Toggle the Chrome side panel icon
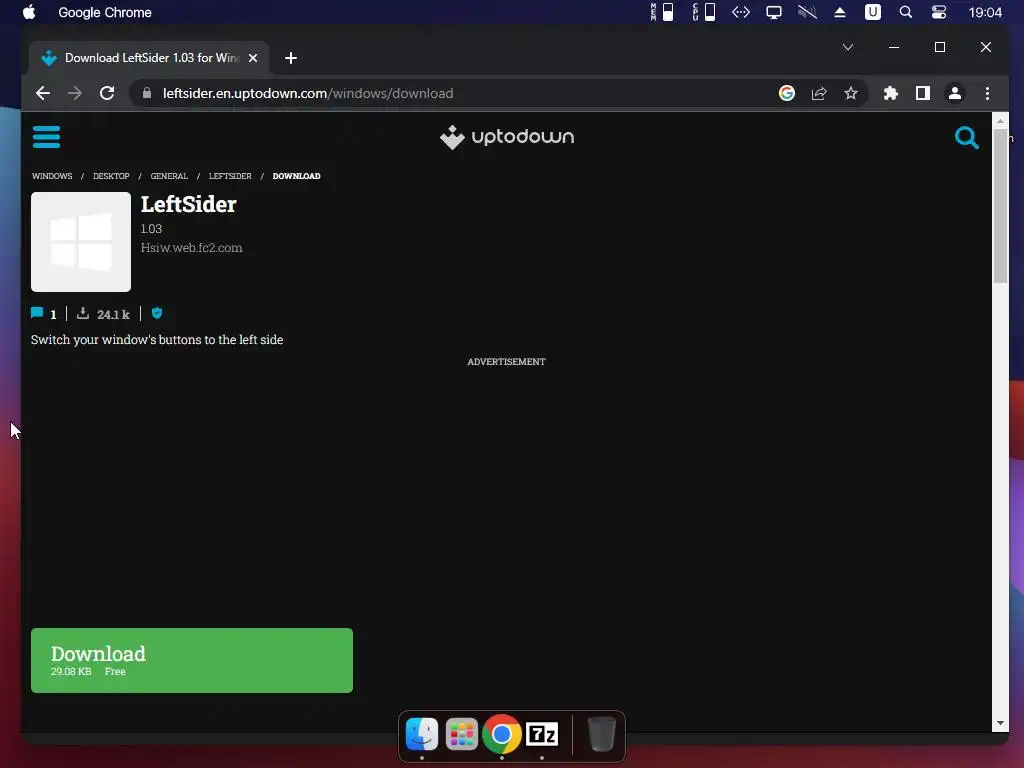The image size is (1024, 768). [x=923, y=93]
